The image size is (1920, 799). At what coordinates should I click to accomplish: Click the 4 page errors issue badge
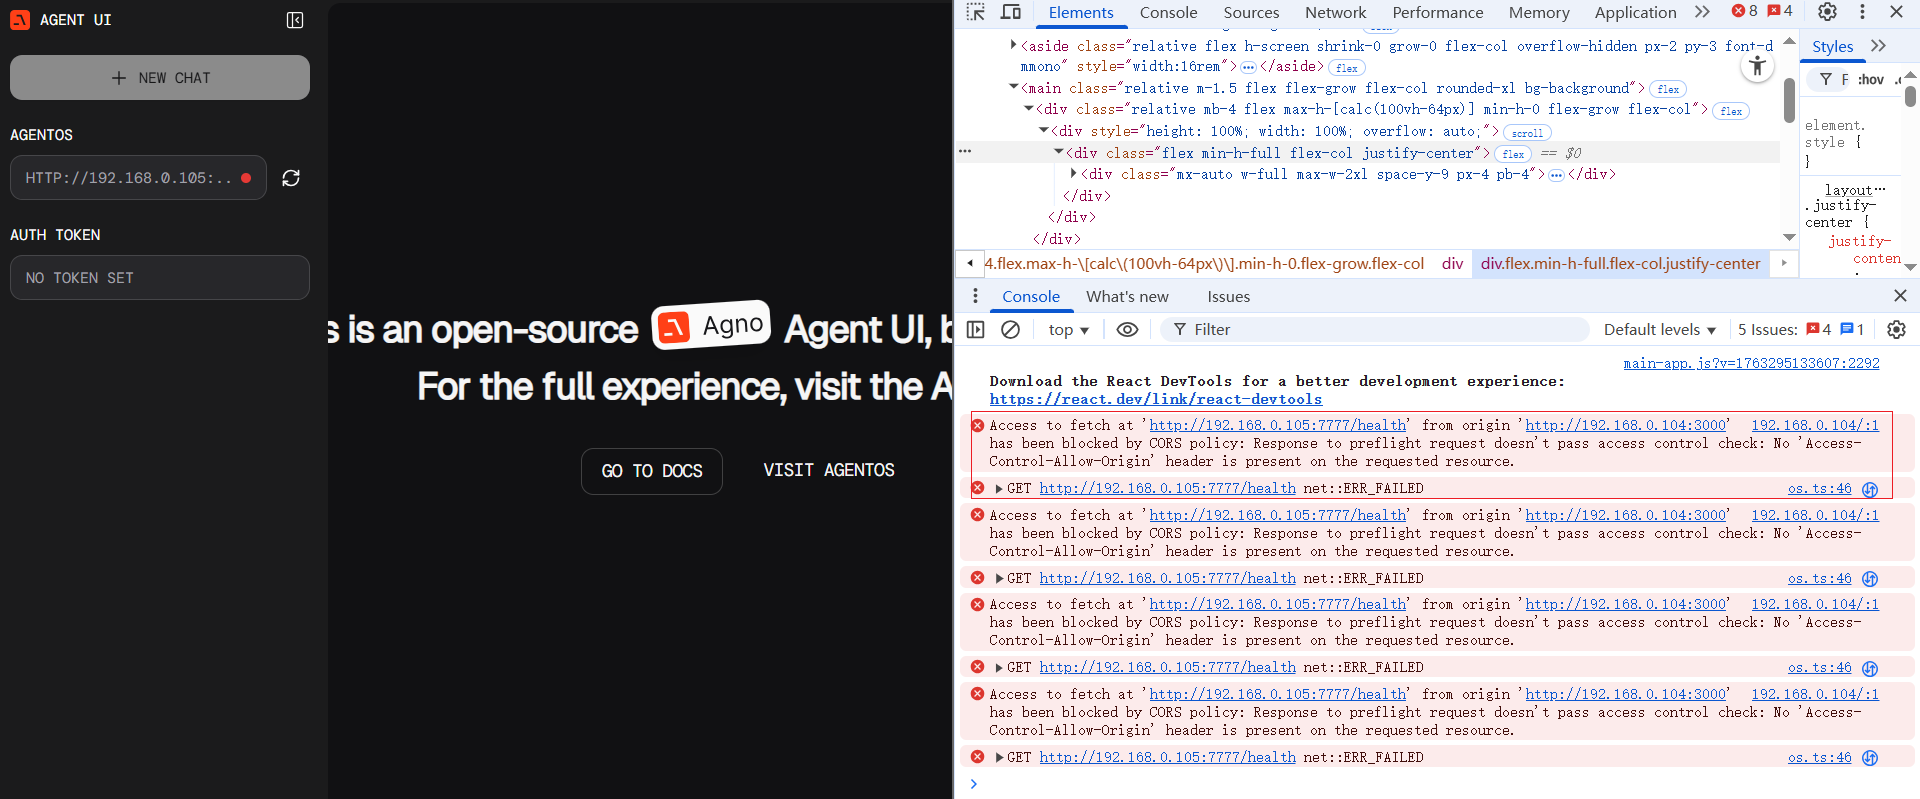click(1818, 329)
